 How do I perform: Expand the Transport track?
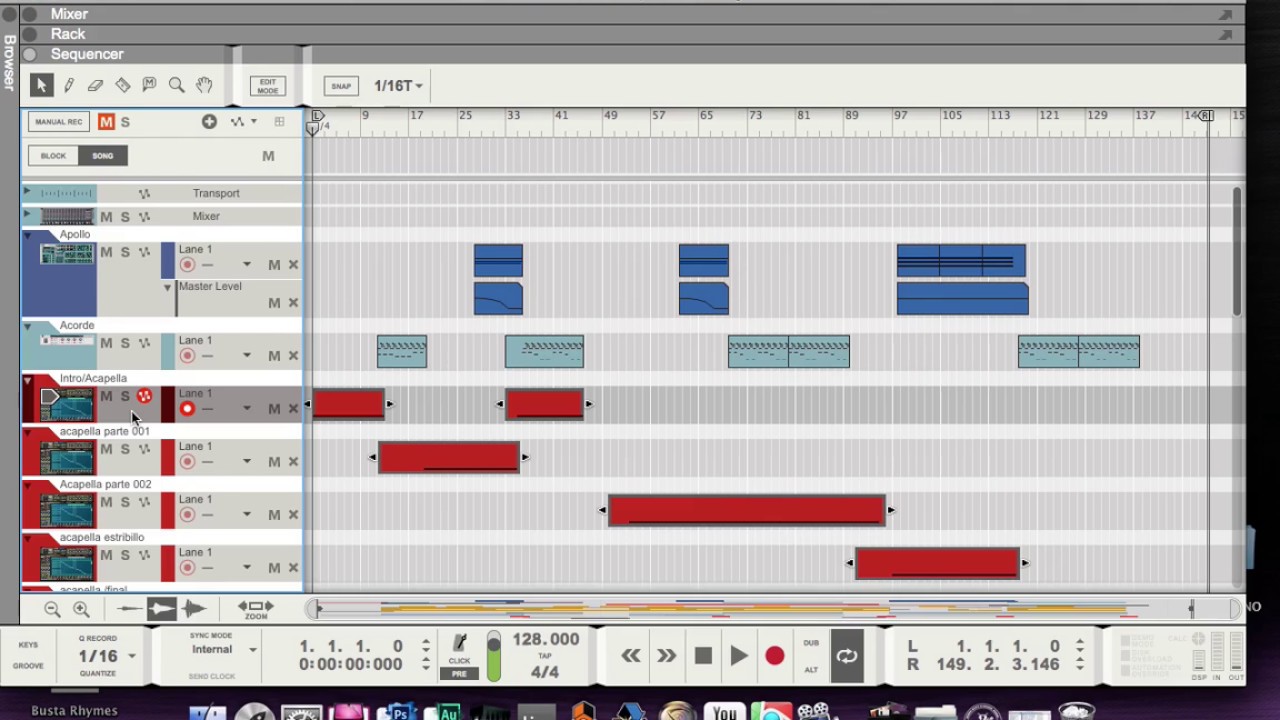27,192
